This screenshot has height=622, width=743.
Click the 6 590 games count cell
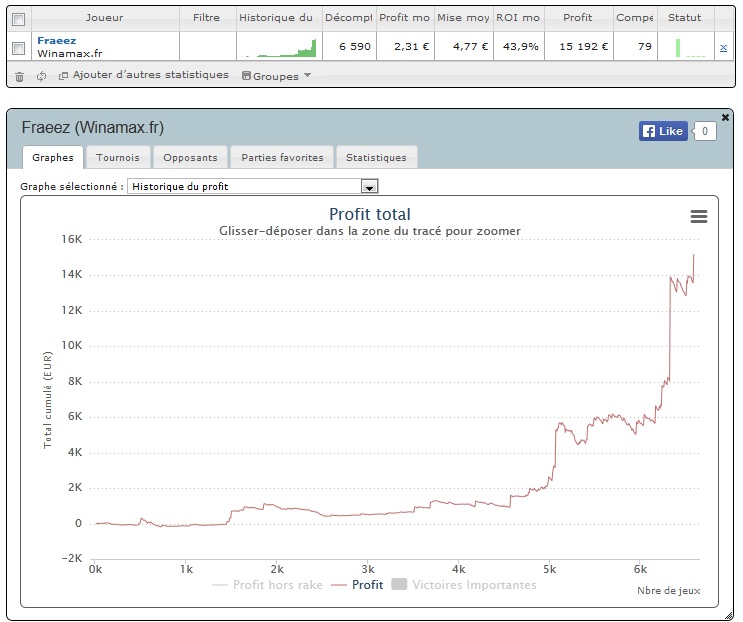350,46
